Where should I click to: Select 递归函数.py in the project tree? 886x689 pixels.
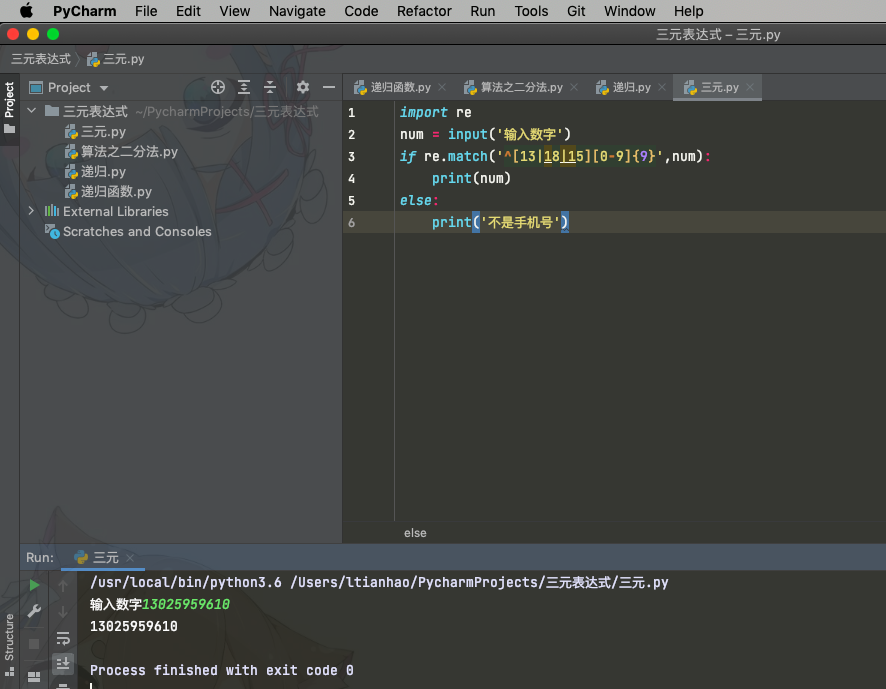[x=108, y=192]
